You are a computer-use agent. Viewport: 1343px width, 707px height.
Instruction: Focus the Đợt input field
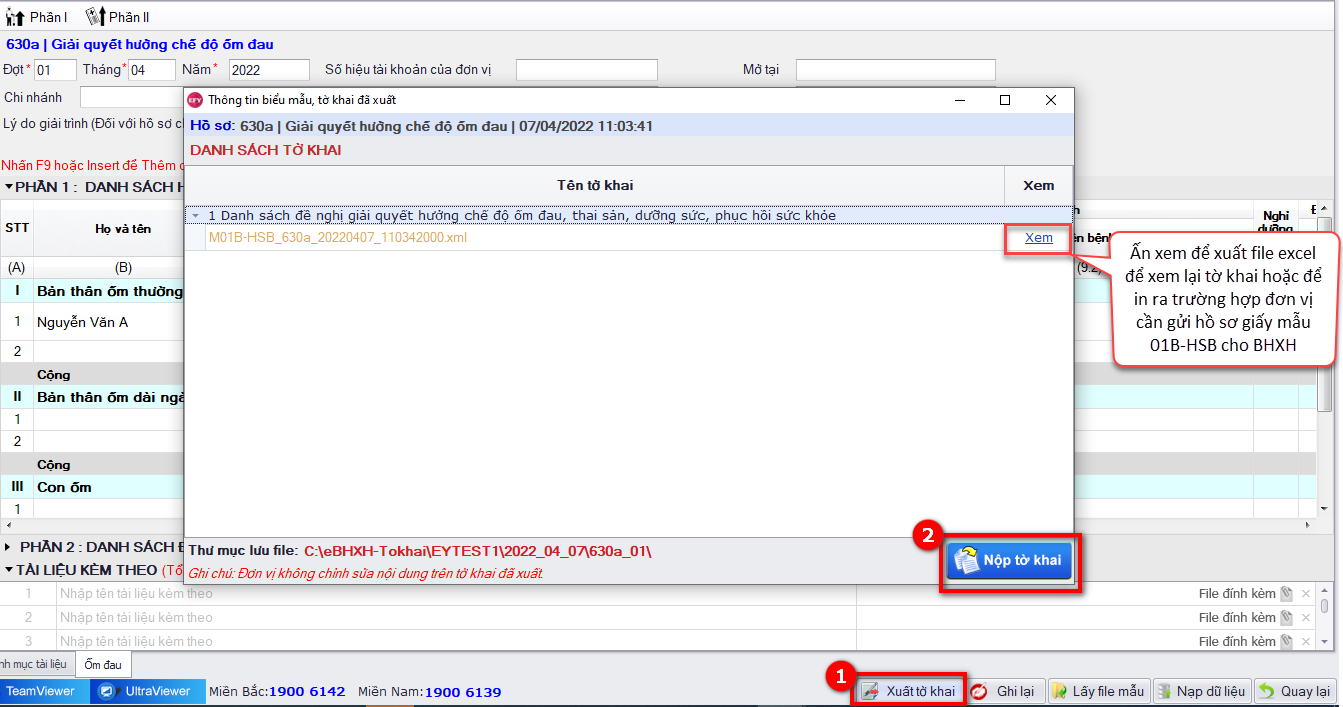point(55,70)
